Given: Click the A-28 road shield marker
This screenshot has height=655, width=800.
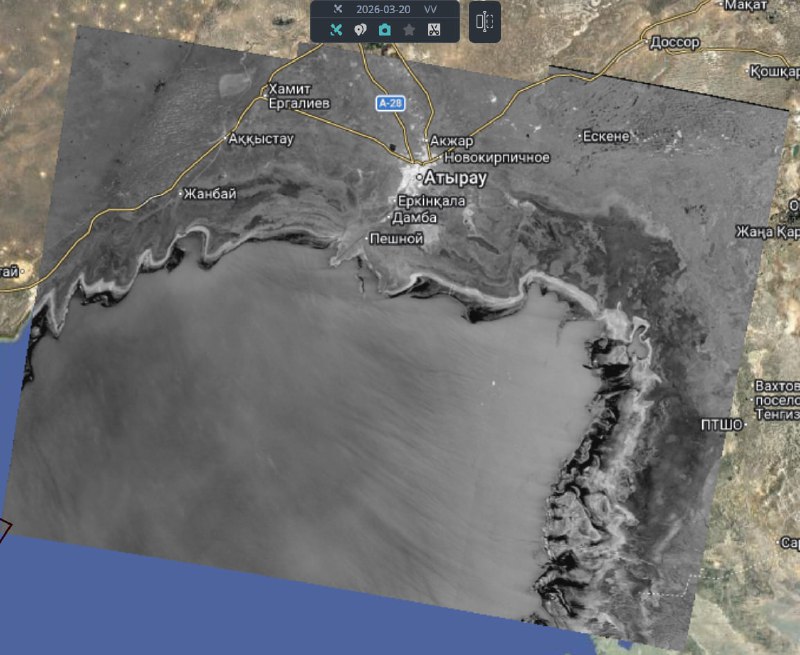Looking at the screenshot, I should click(390, 103).
